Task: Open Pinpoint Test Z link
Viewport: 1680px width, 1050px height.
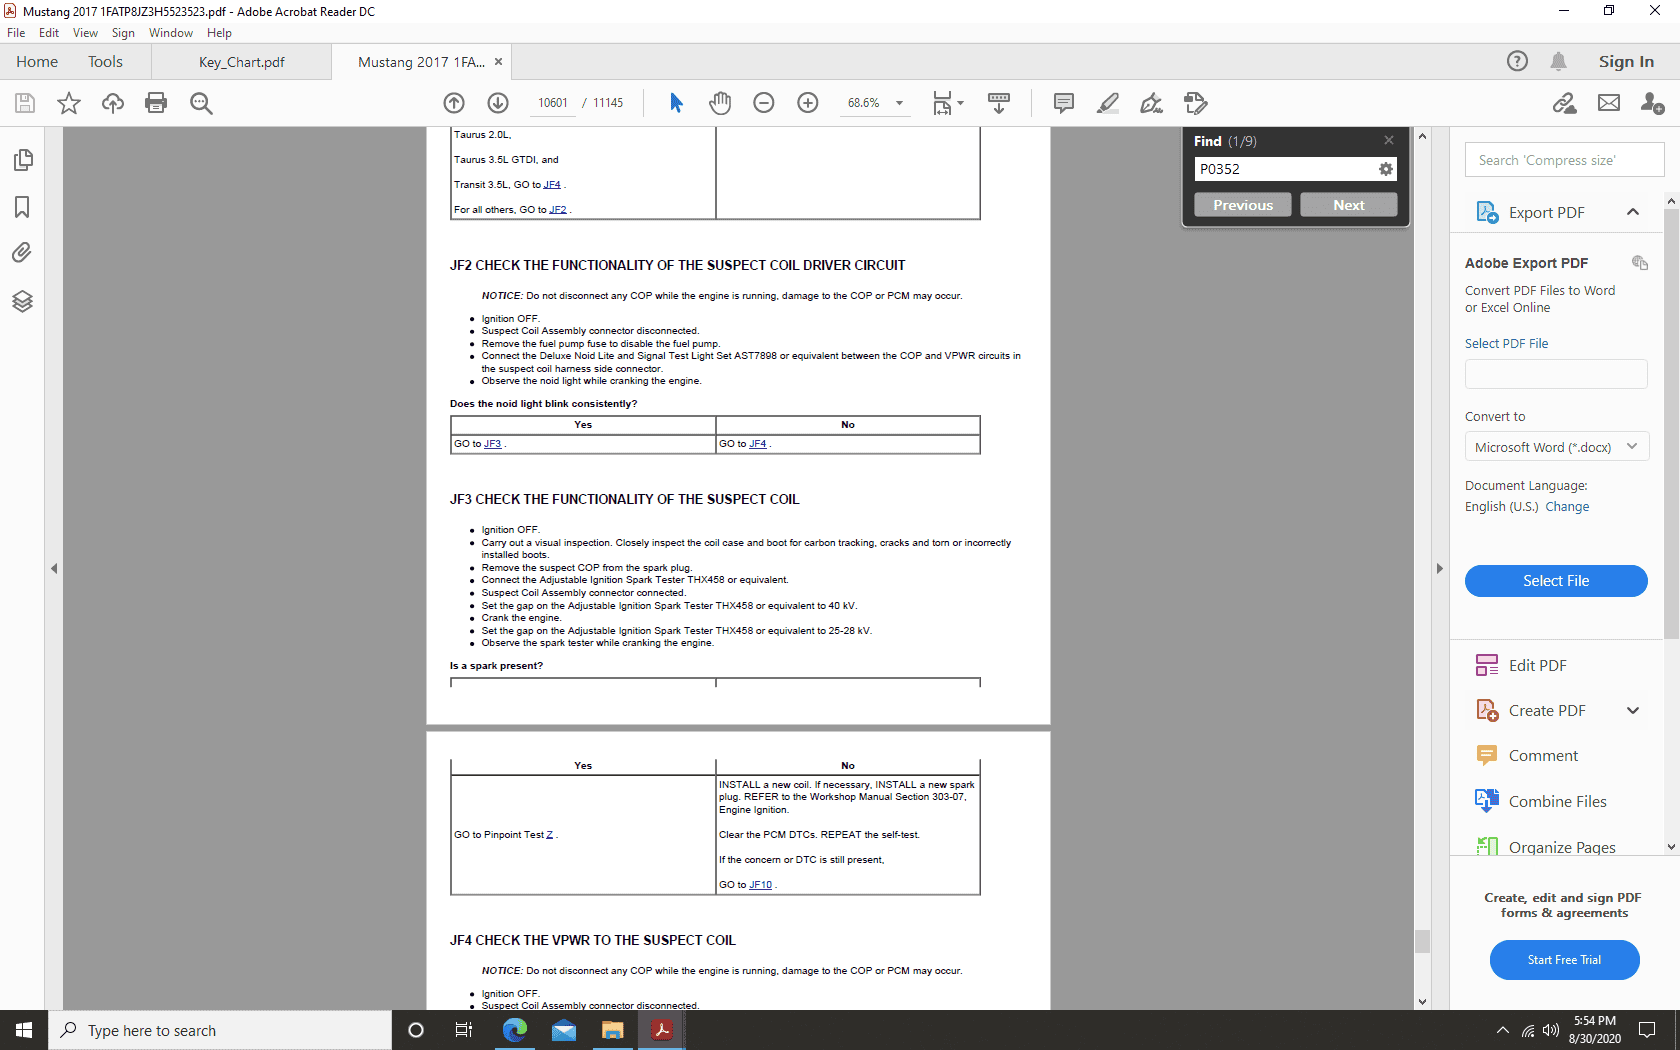Action: [x=549, y=835]
